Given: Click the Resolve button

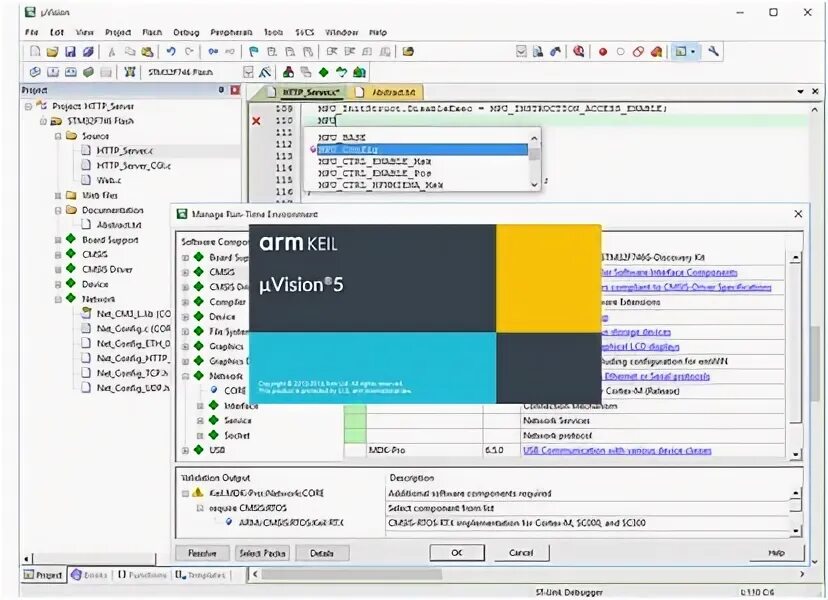Looking at the screenshot, I should 202,553.
